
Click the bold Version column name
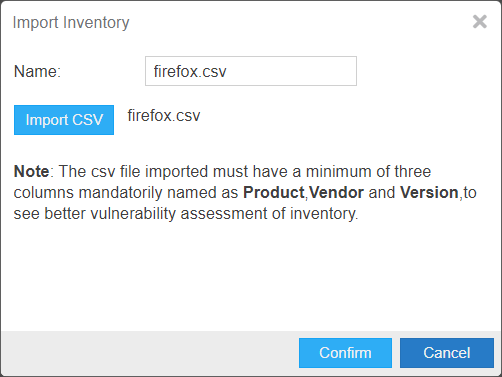[x=429, y=192]
